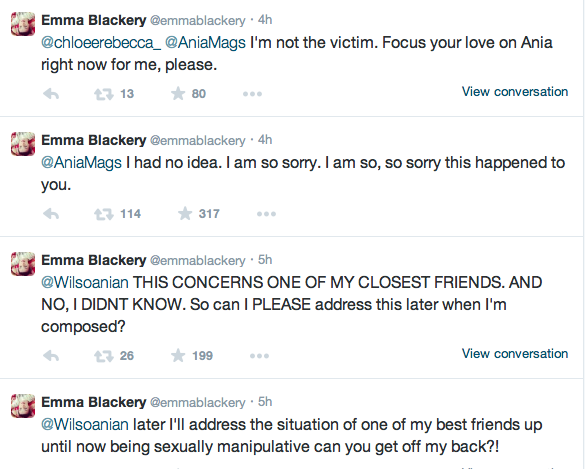Screen dimensions: 585x469
Task: Open the 5h timestamp on the last tweet
Action: coord(265,402)
